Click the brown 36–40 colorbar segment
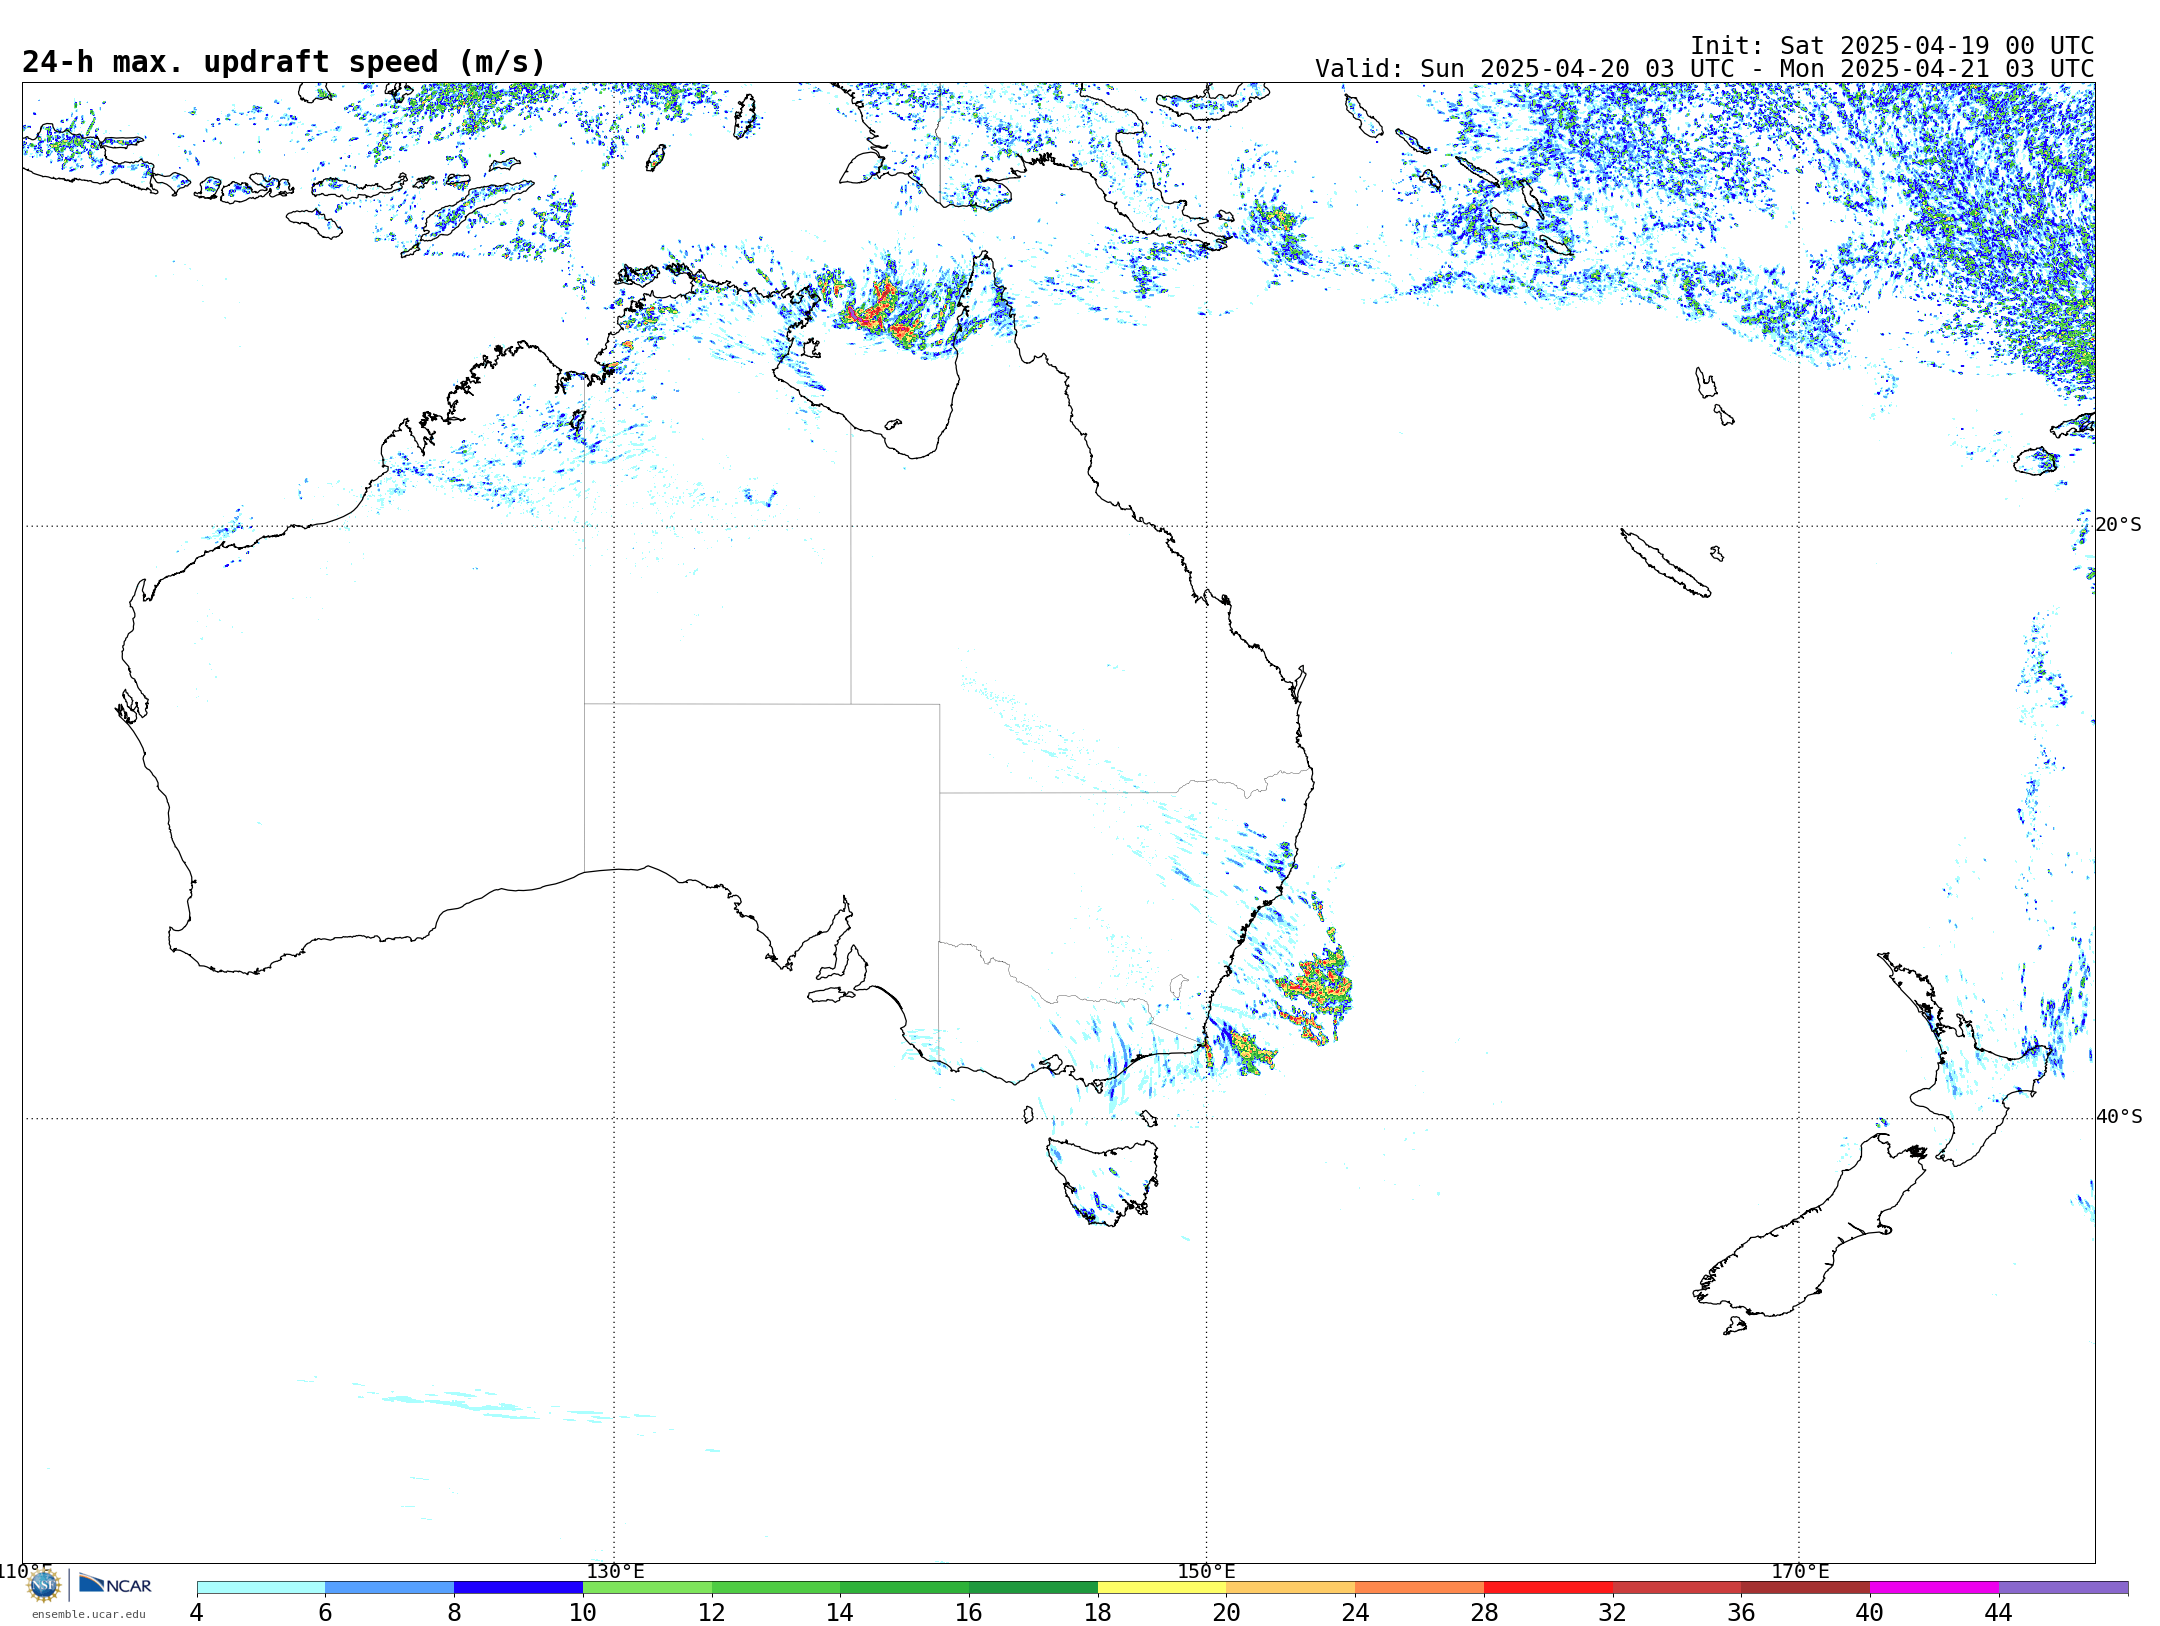The width and height of the screenshot is (2160, 1626). click(1806, 1588)
